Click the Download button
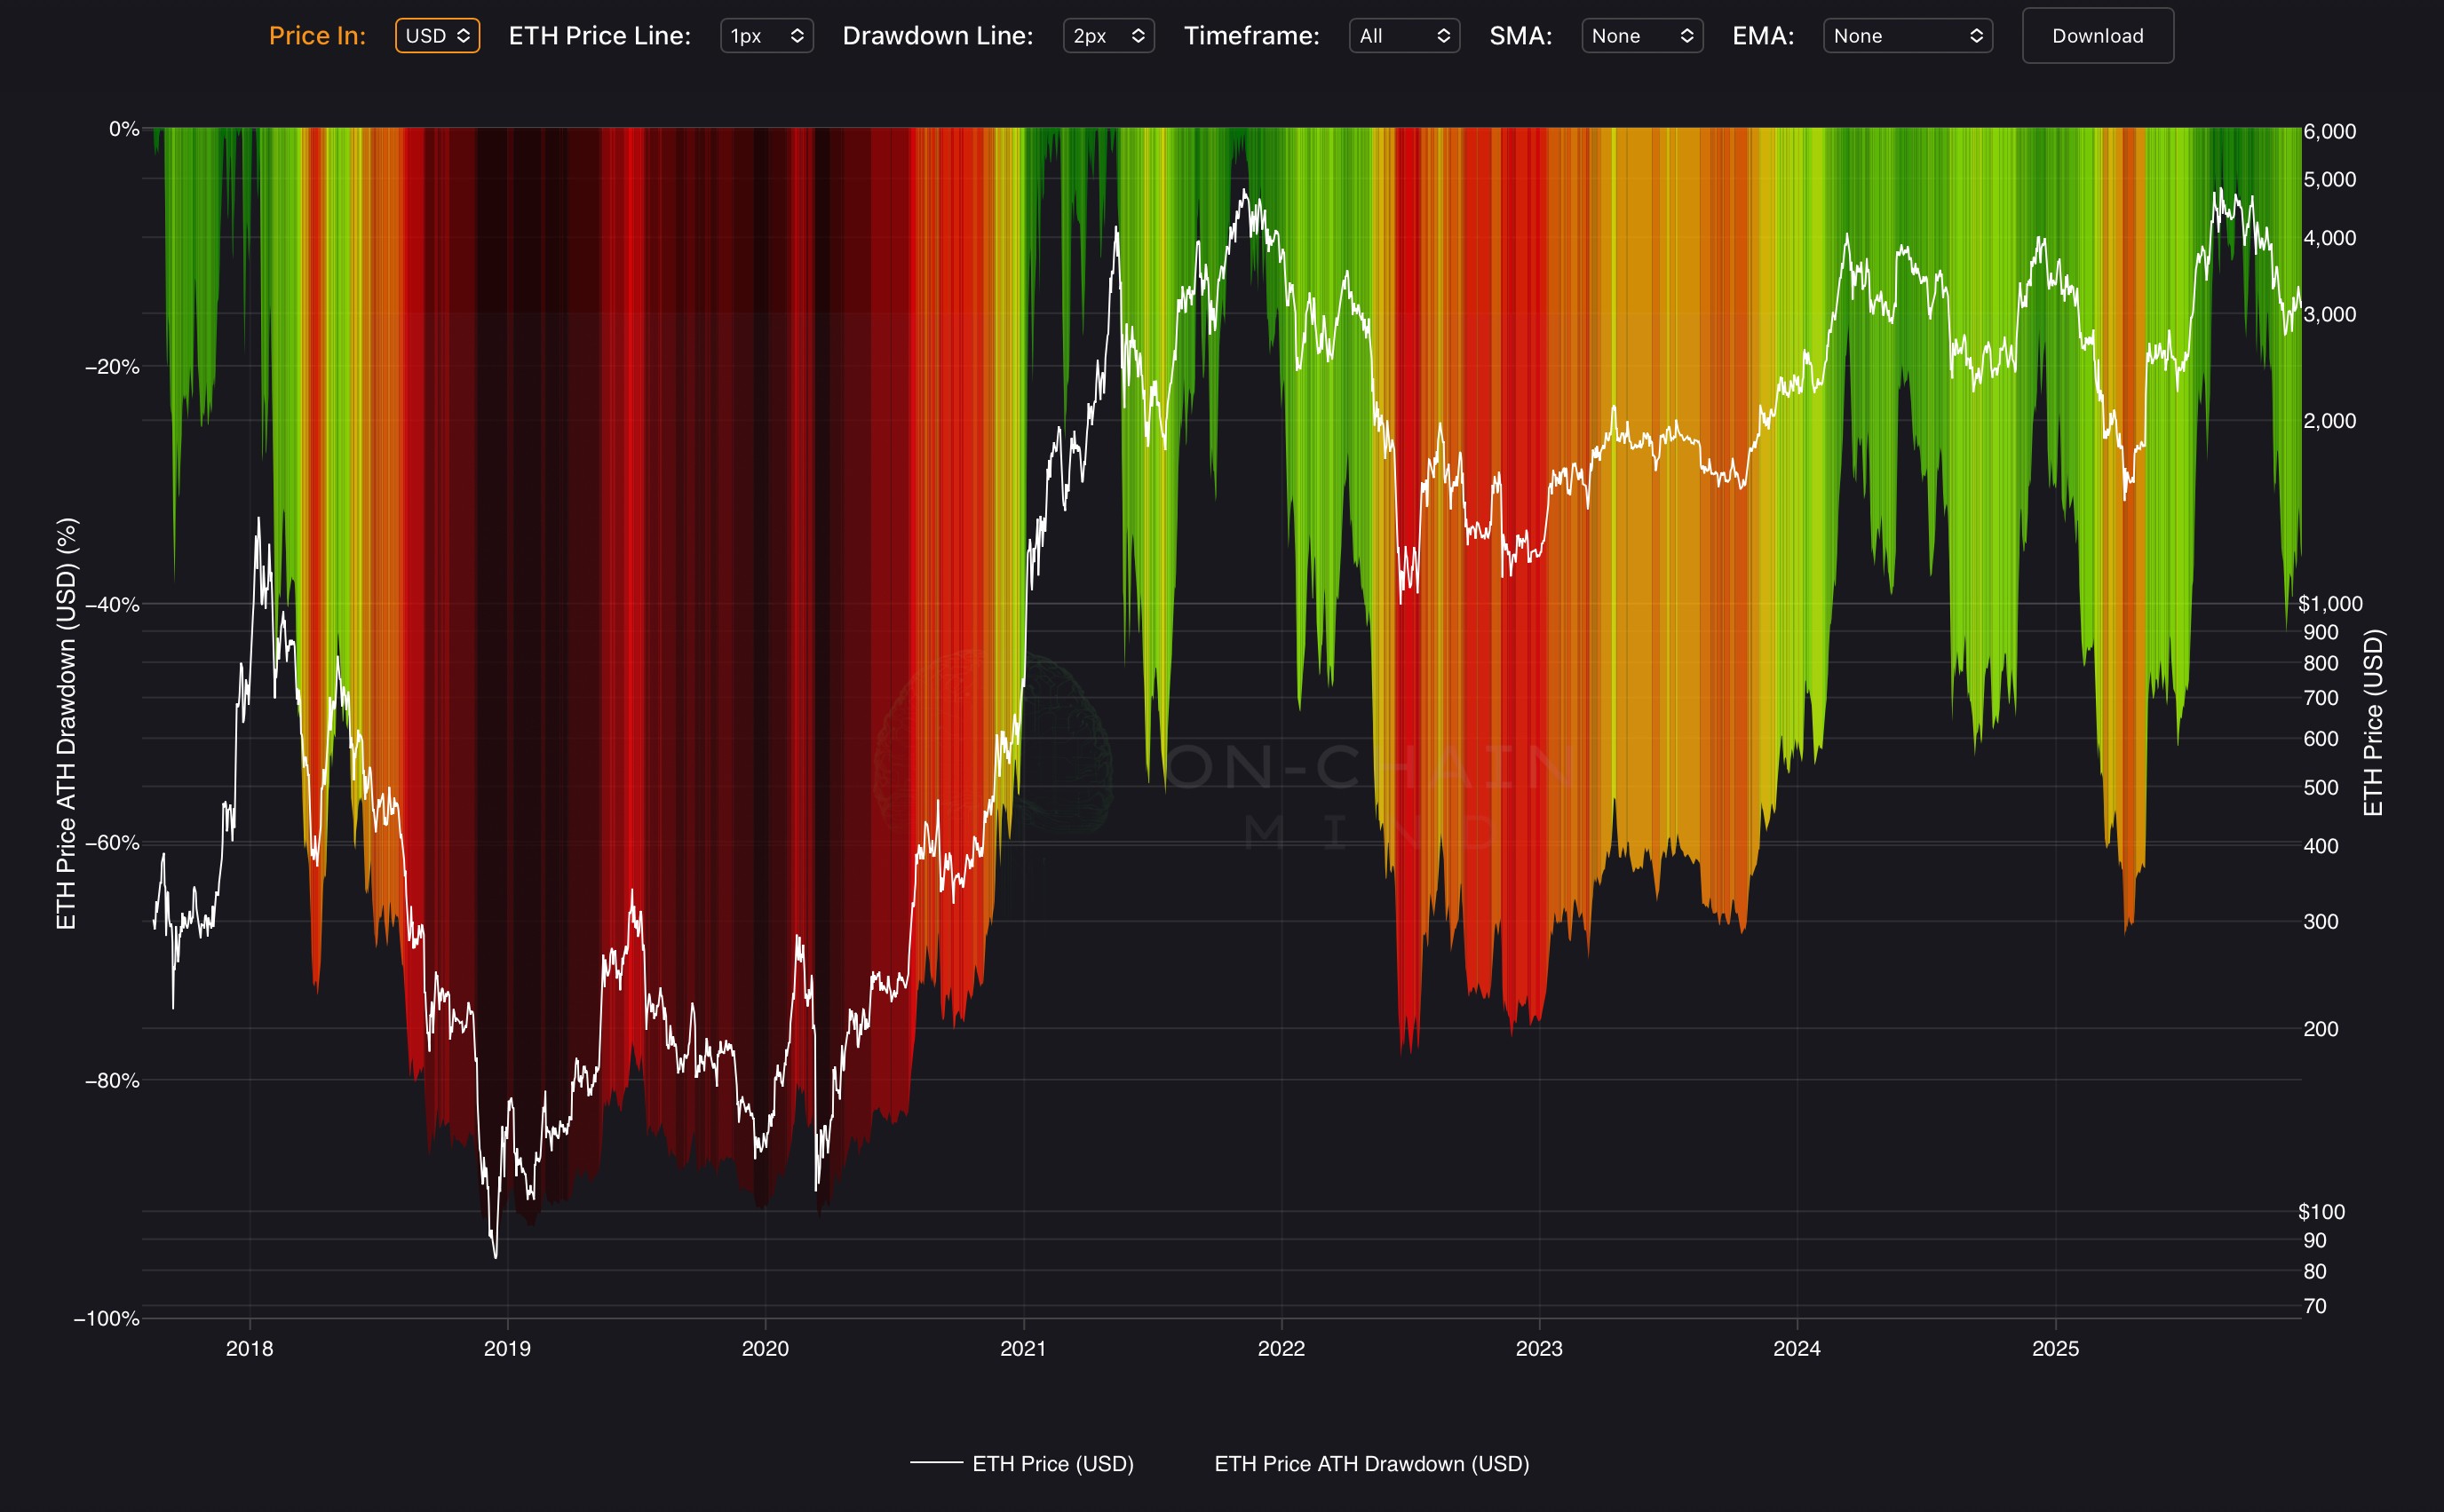 click(2097, 36)
